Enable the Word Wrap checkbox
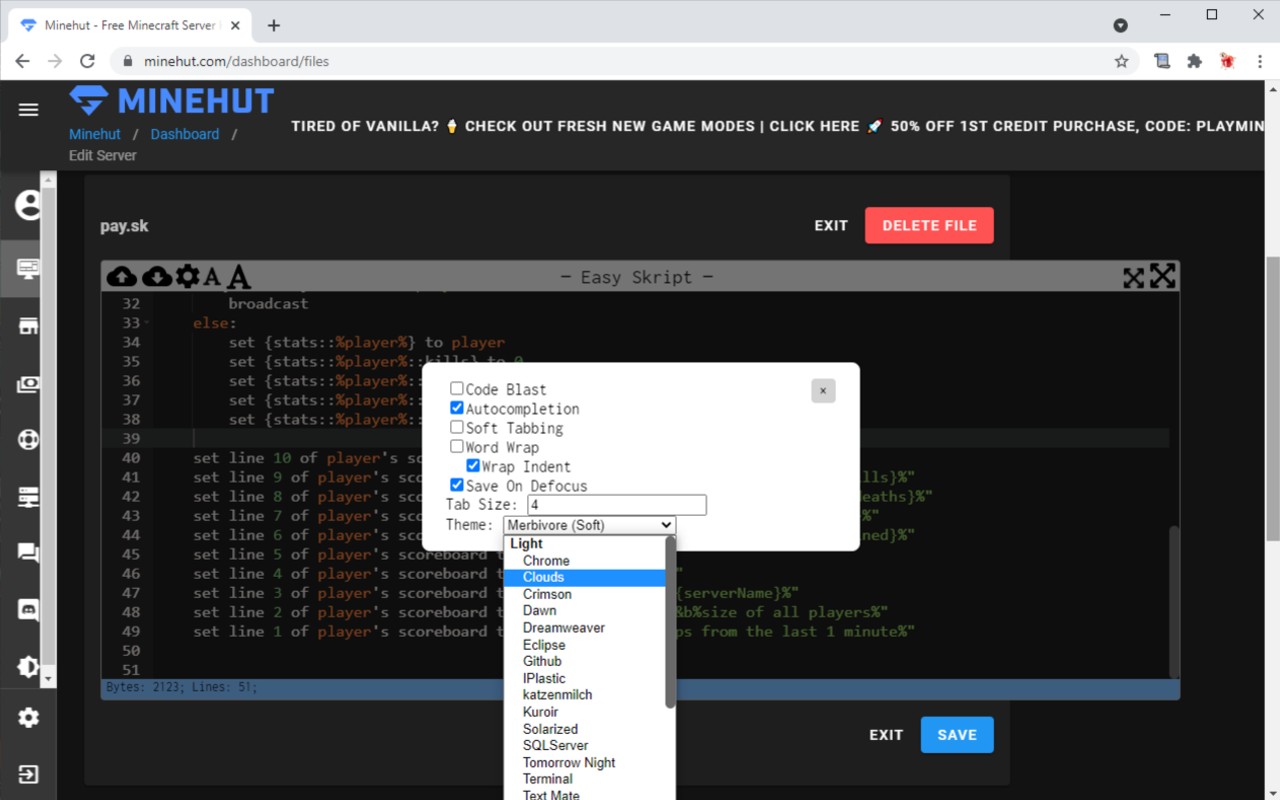Screen dimensions: 1280x800 (456, 447)
